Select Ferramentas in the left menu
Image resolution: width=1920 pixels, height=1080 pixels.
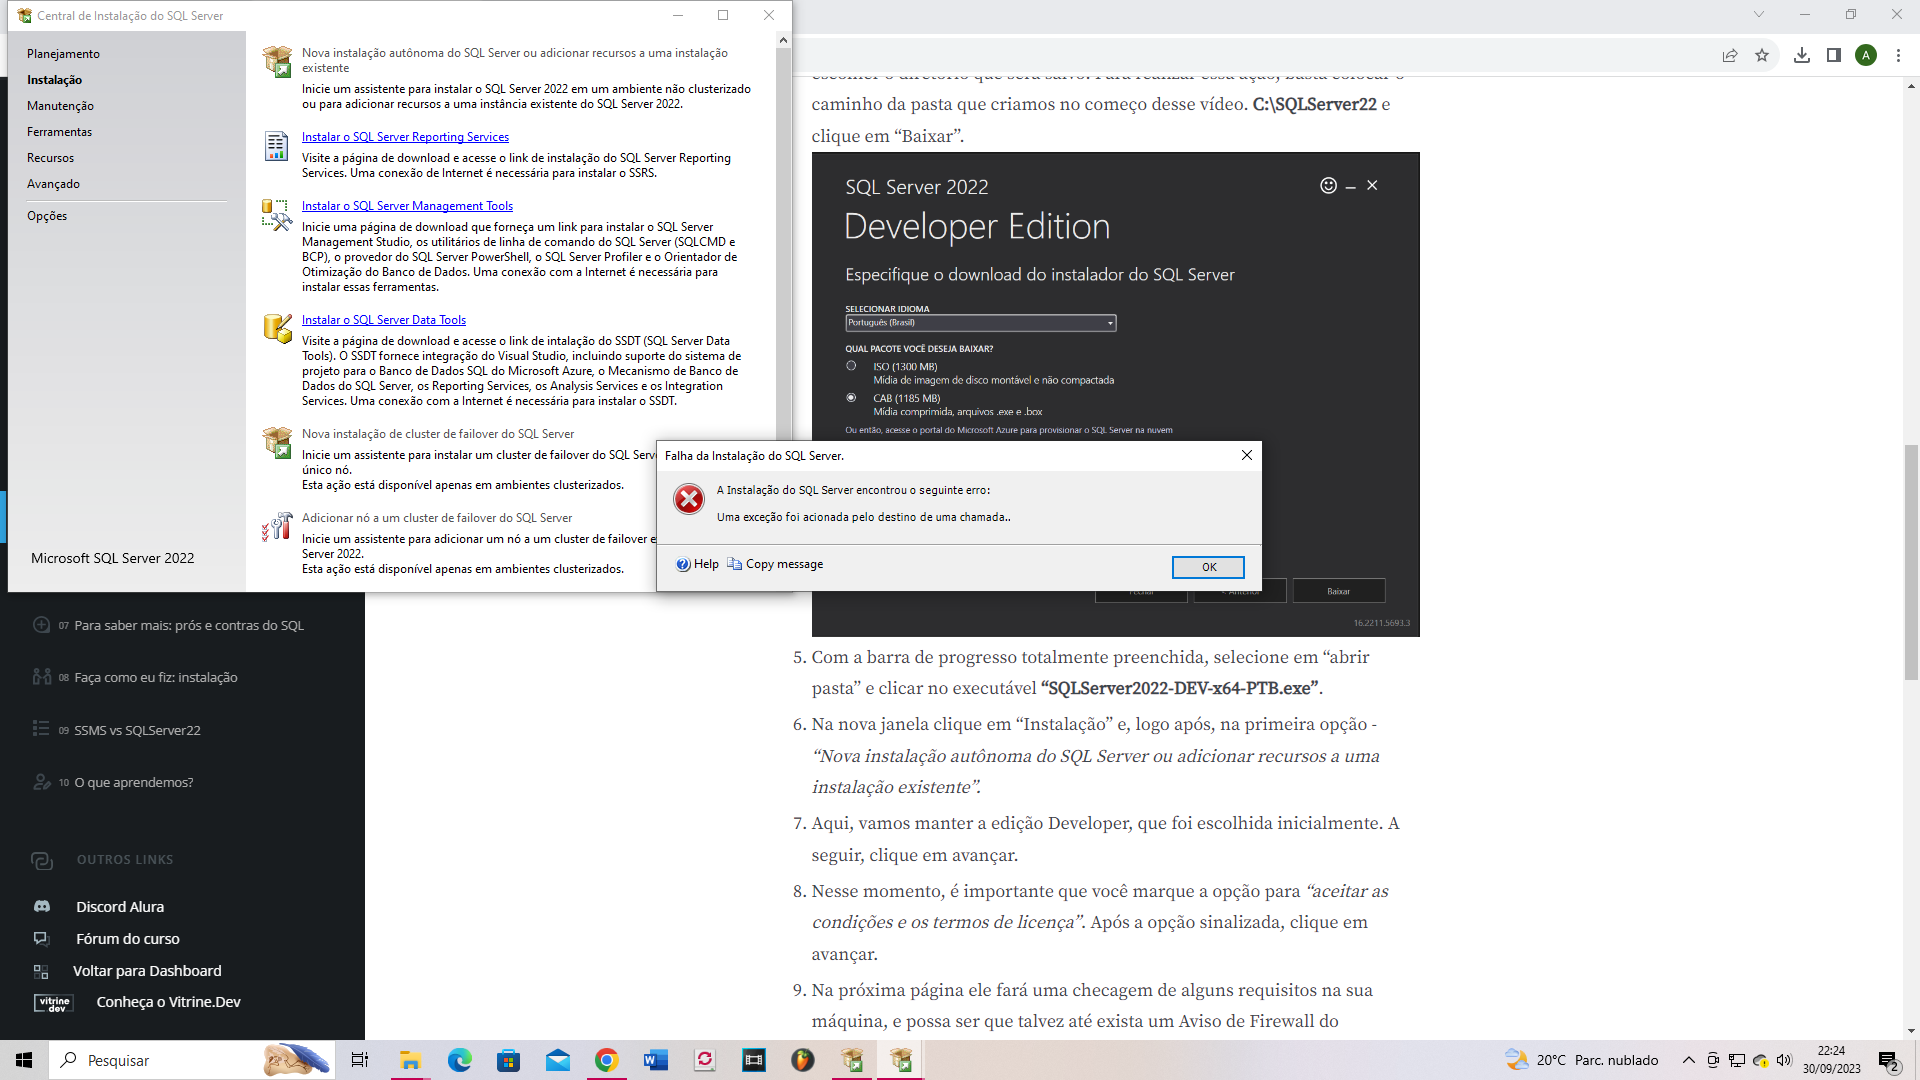point(59,132)
